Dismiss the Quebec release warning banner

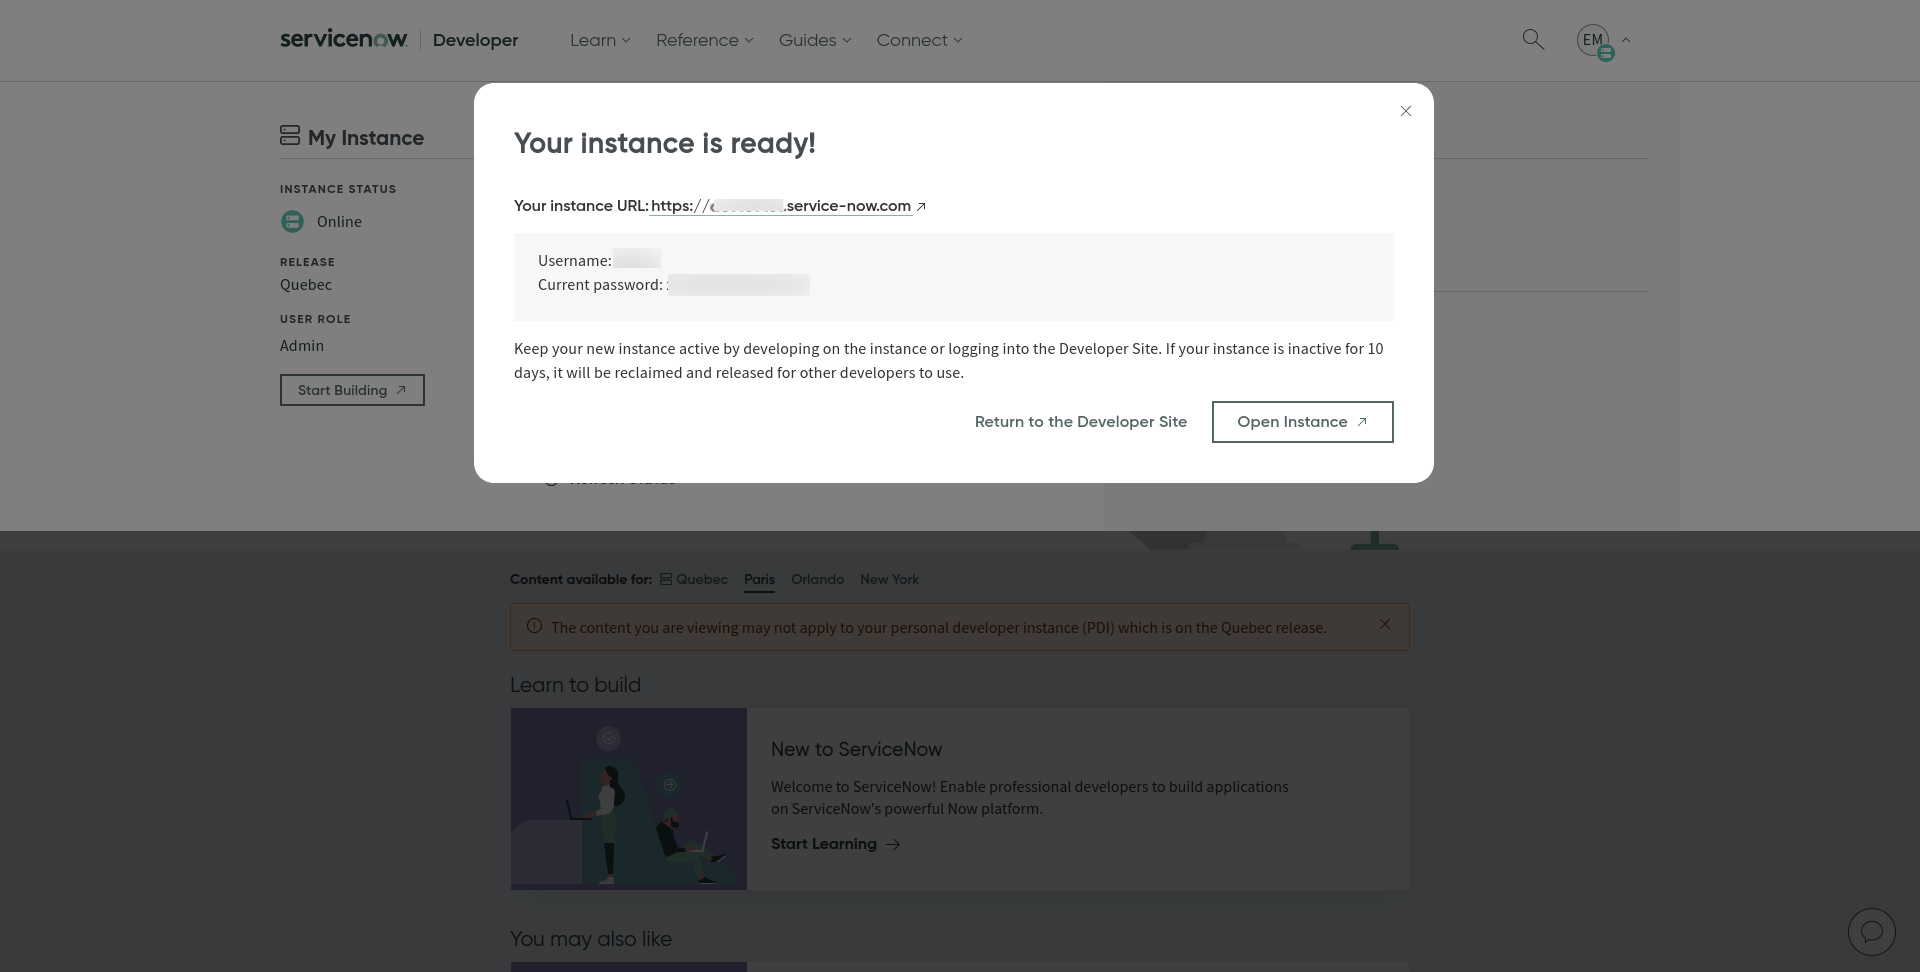click(x=1385, y=624)
